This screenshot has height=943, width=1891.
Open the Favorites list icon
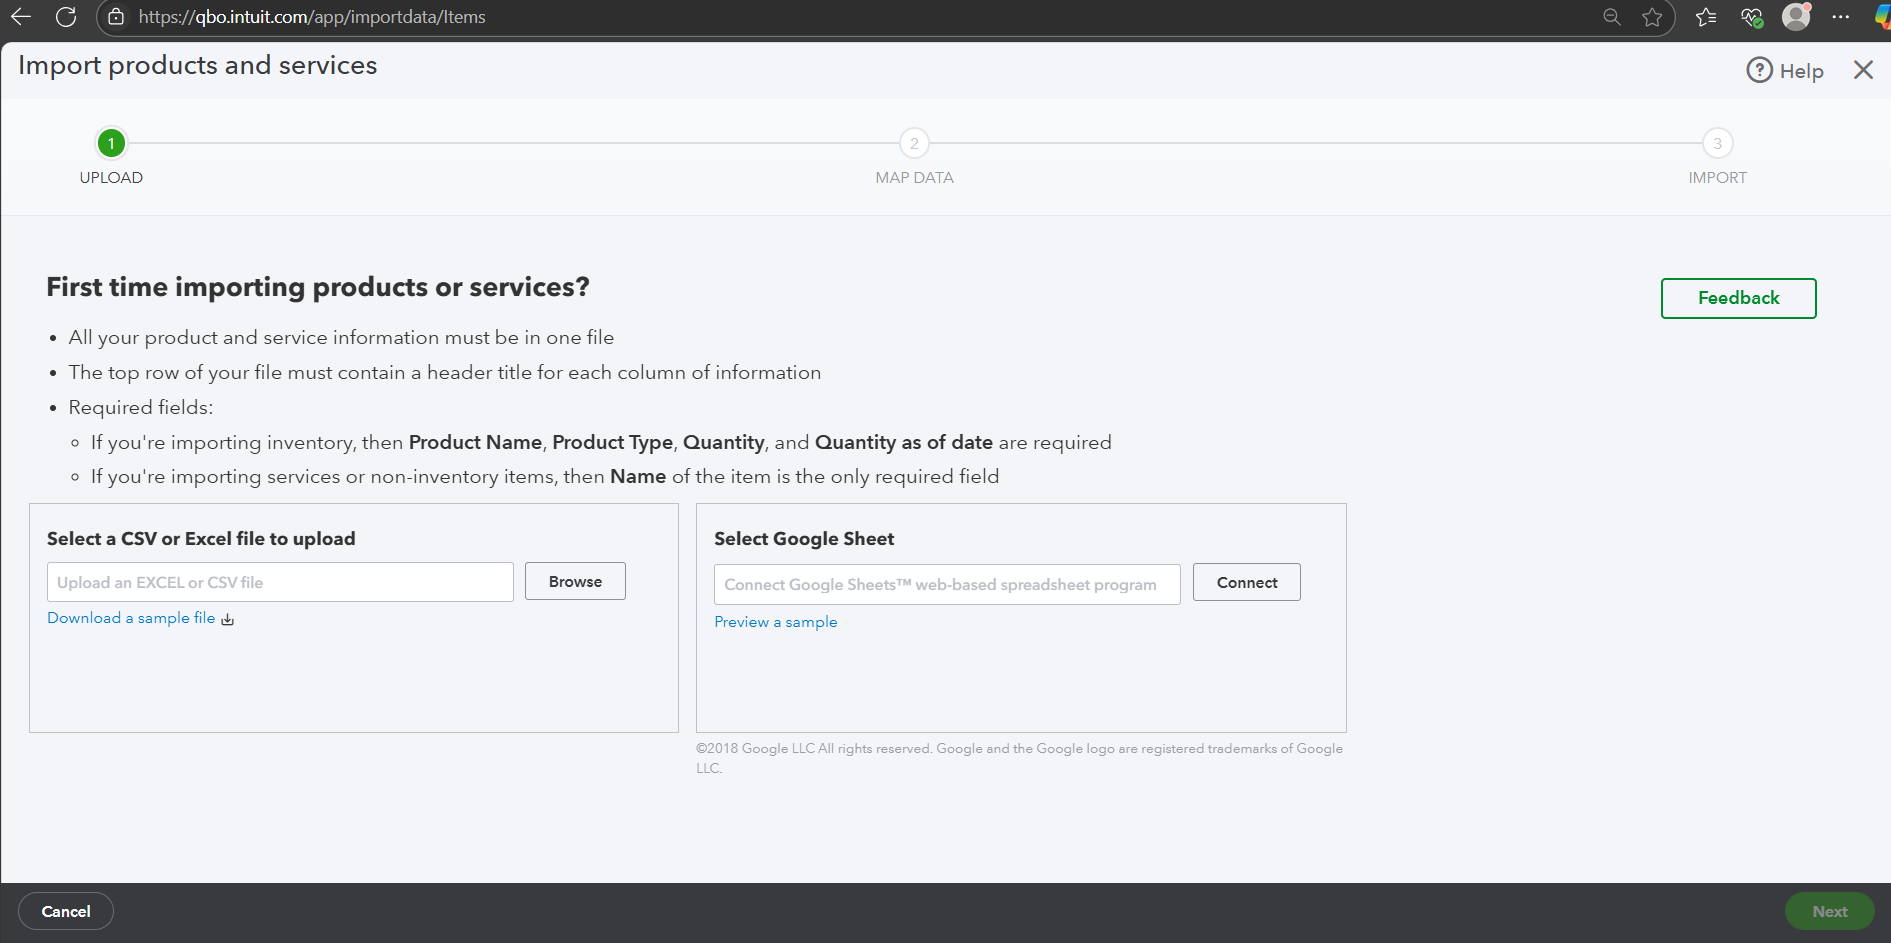(1706, 17)
